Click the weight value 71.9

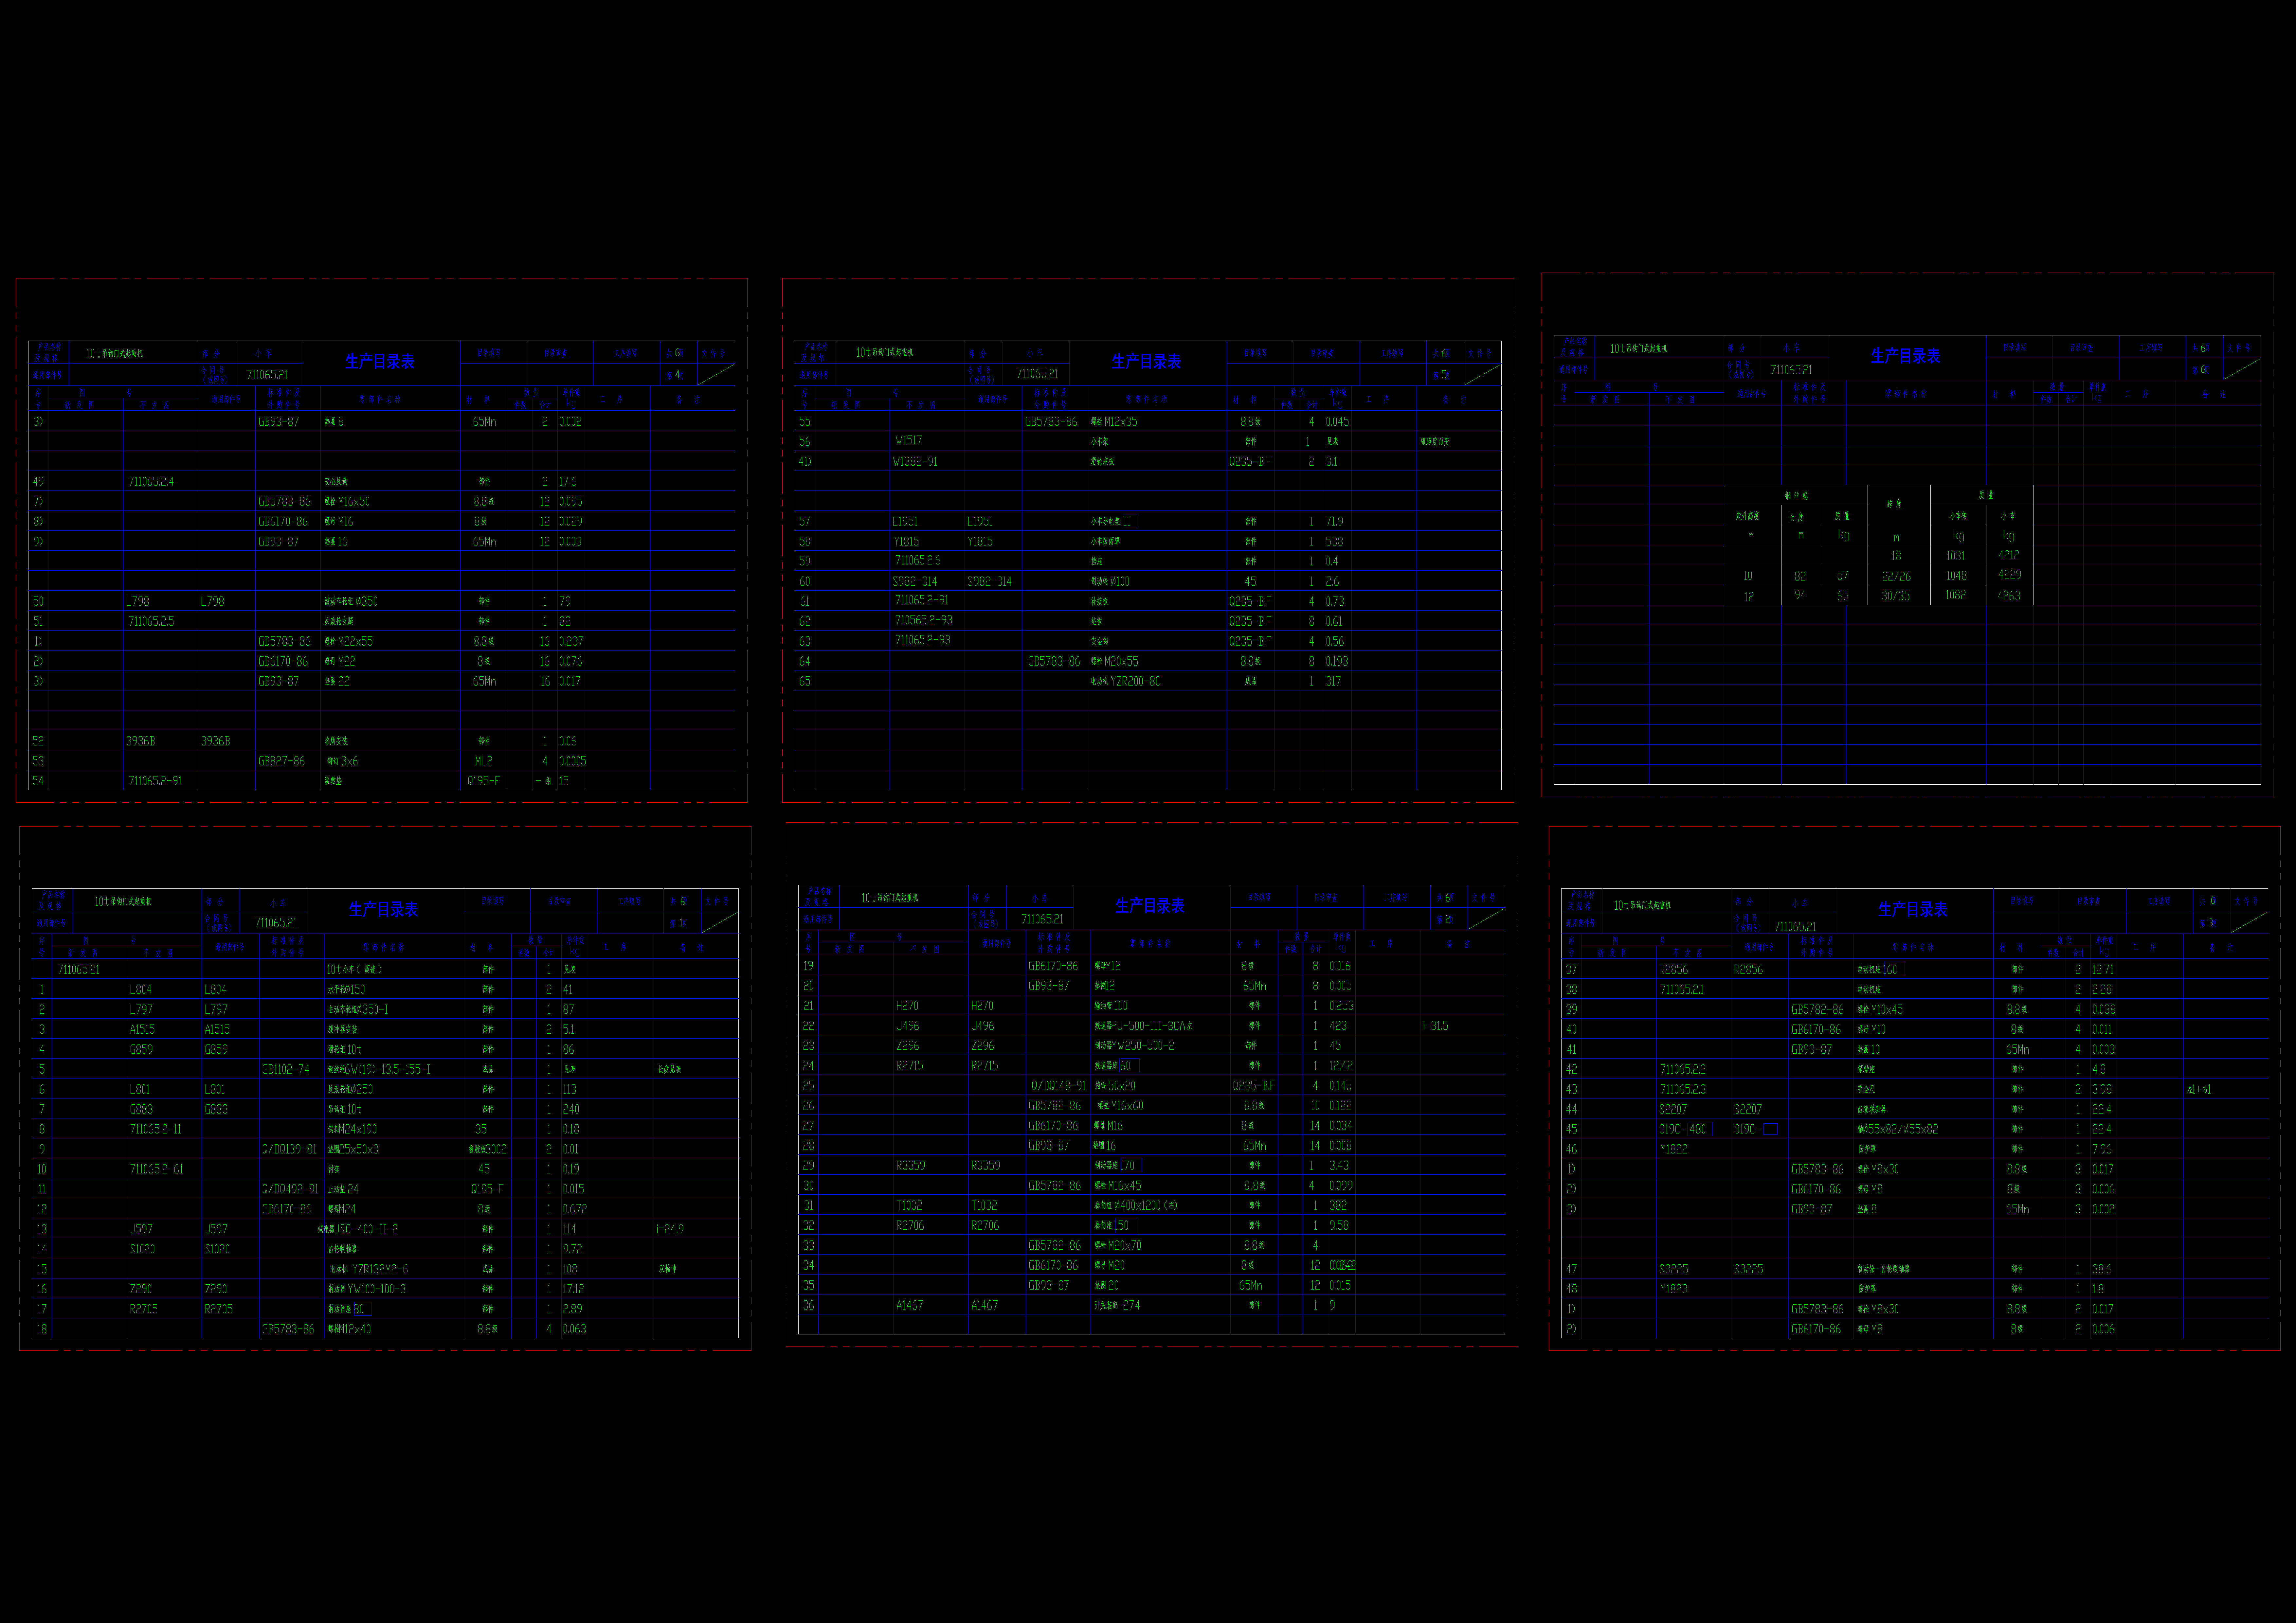[1335, 521]
